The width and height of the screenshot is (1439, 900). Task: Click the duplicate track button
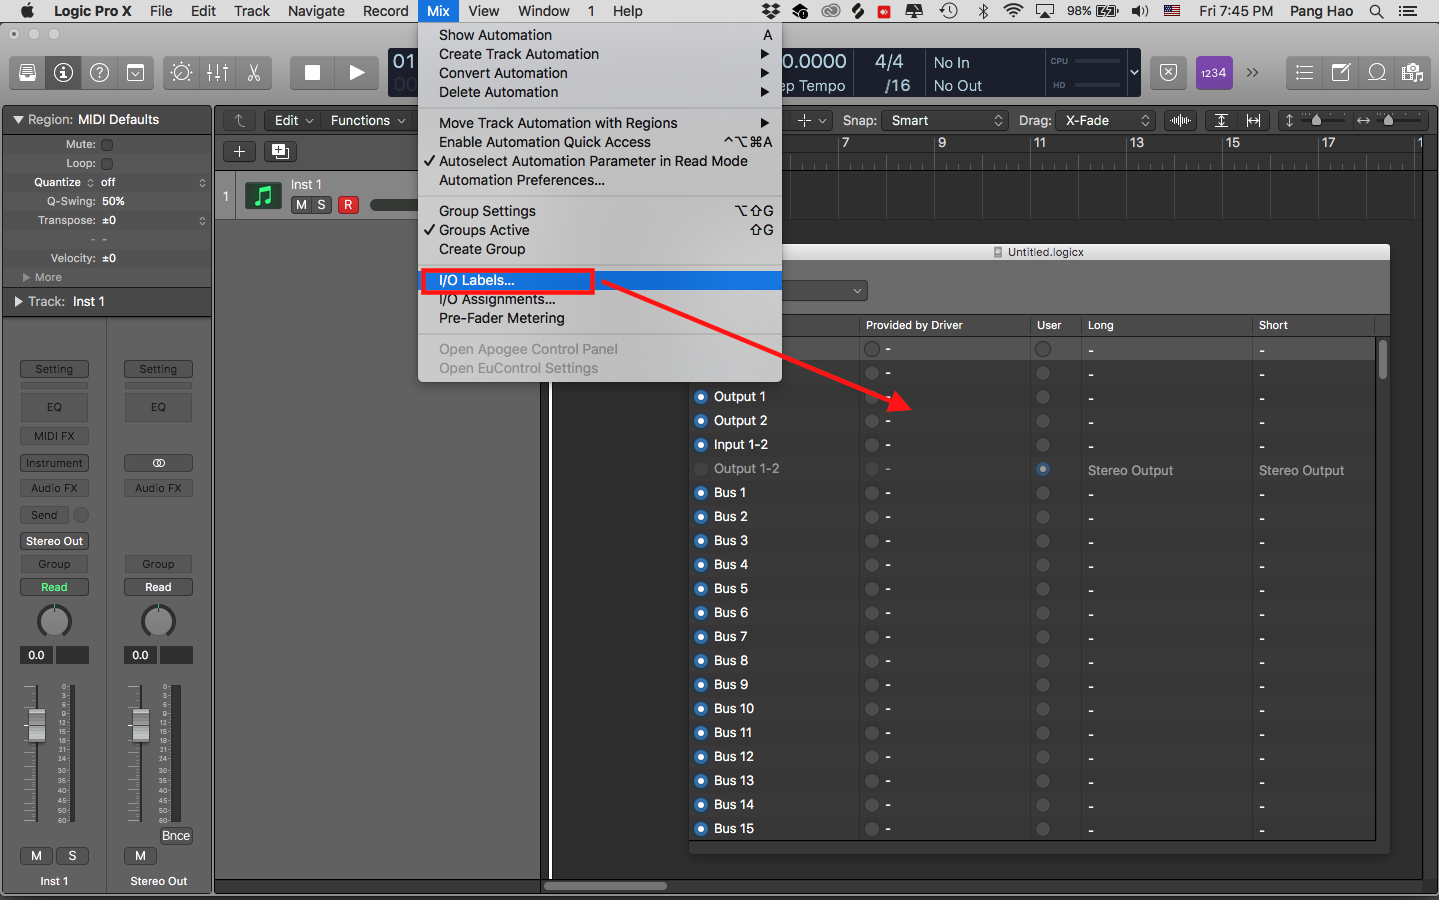[280, 151]
